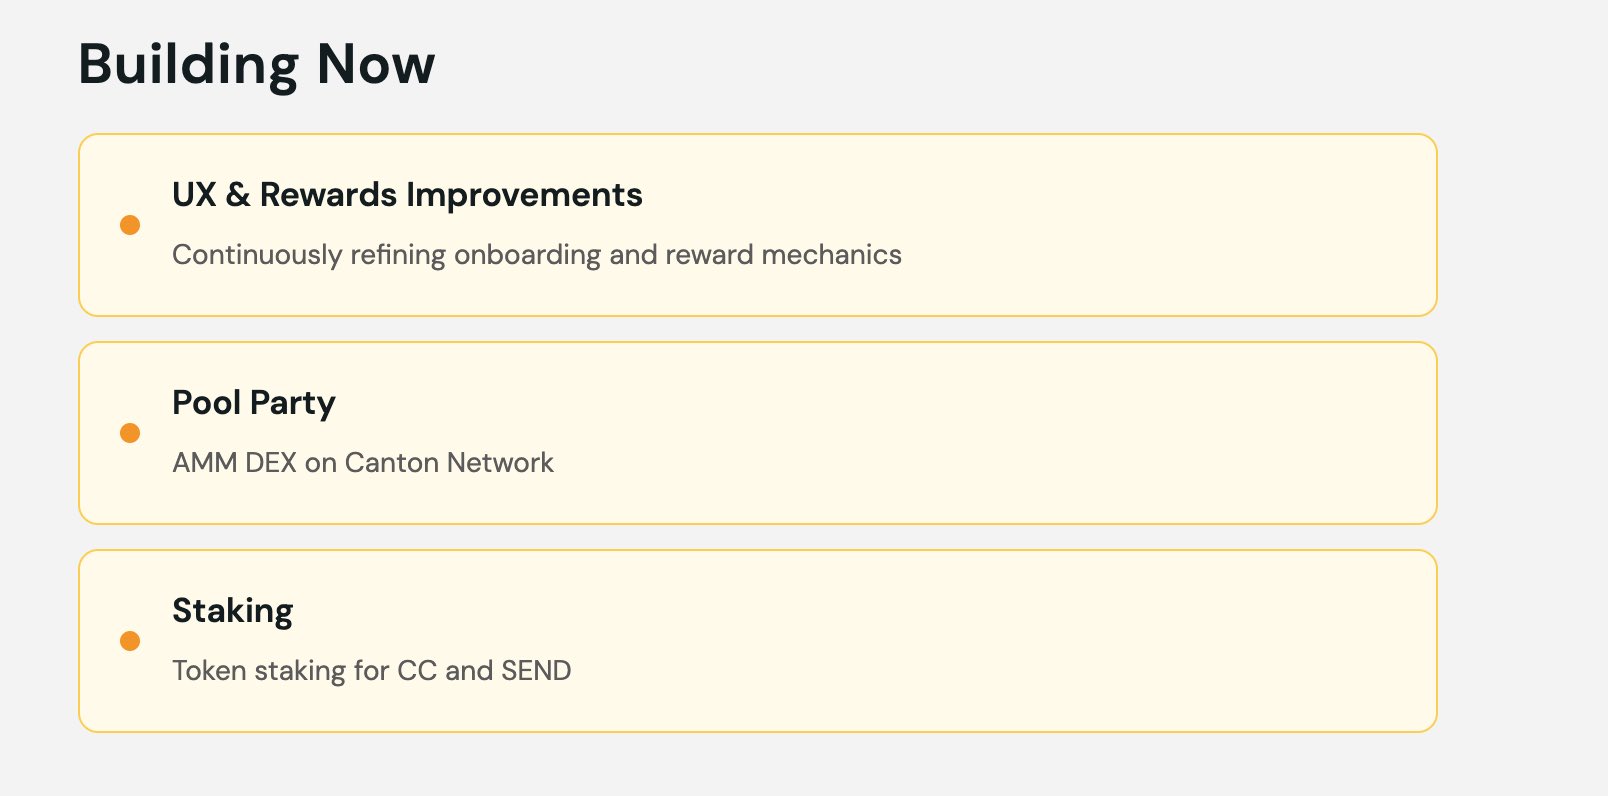Click orange dot beside UX & Rewards Improvements
The width and height of the screenshot is (1608, 796).
click(x=130, y=225)
